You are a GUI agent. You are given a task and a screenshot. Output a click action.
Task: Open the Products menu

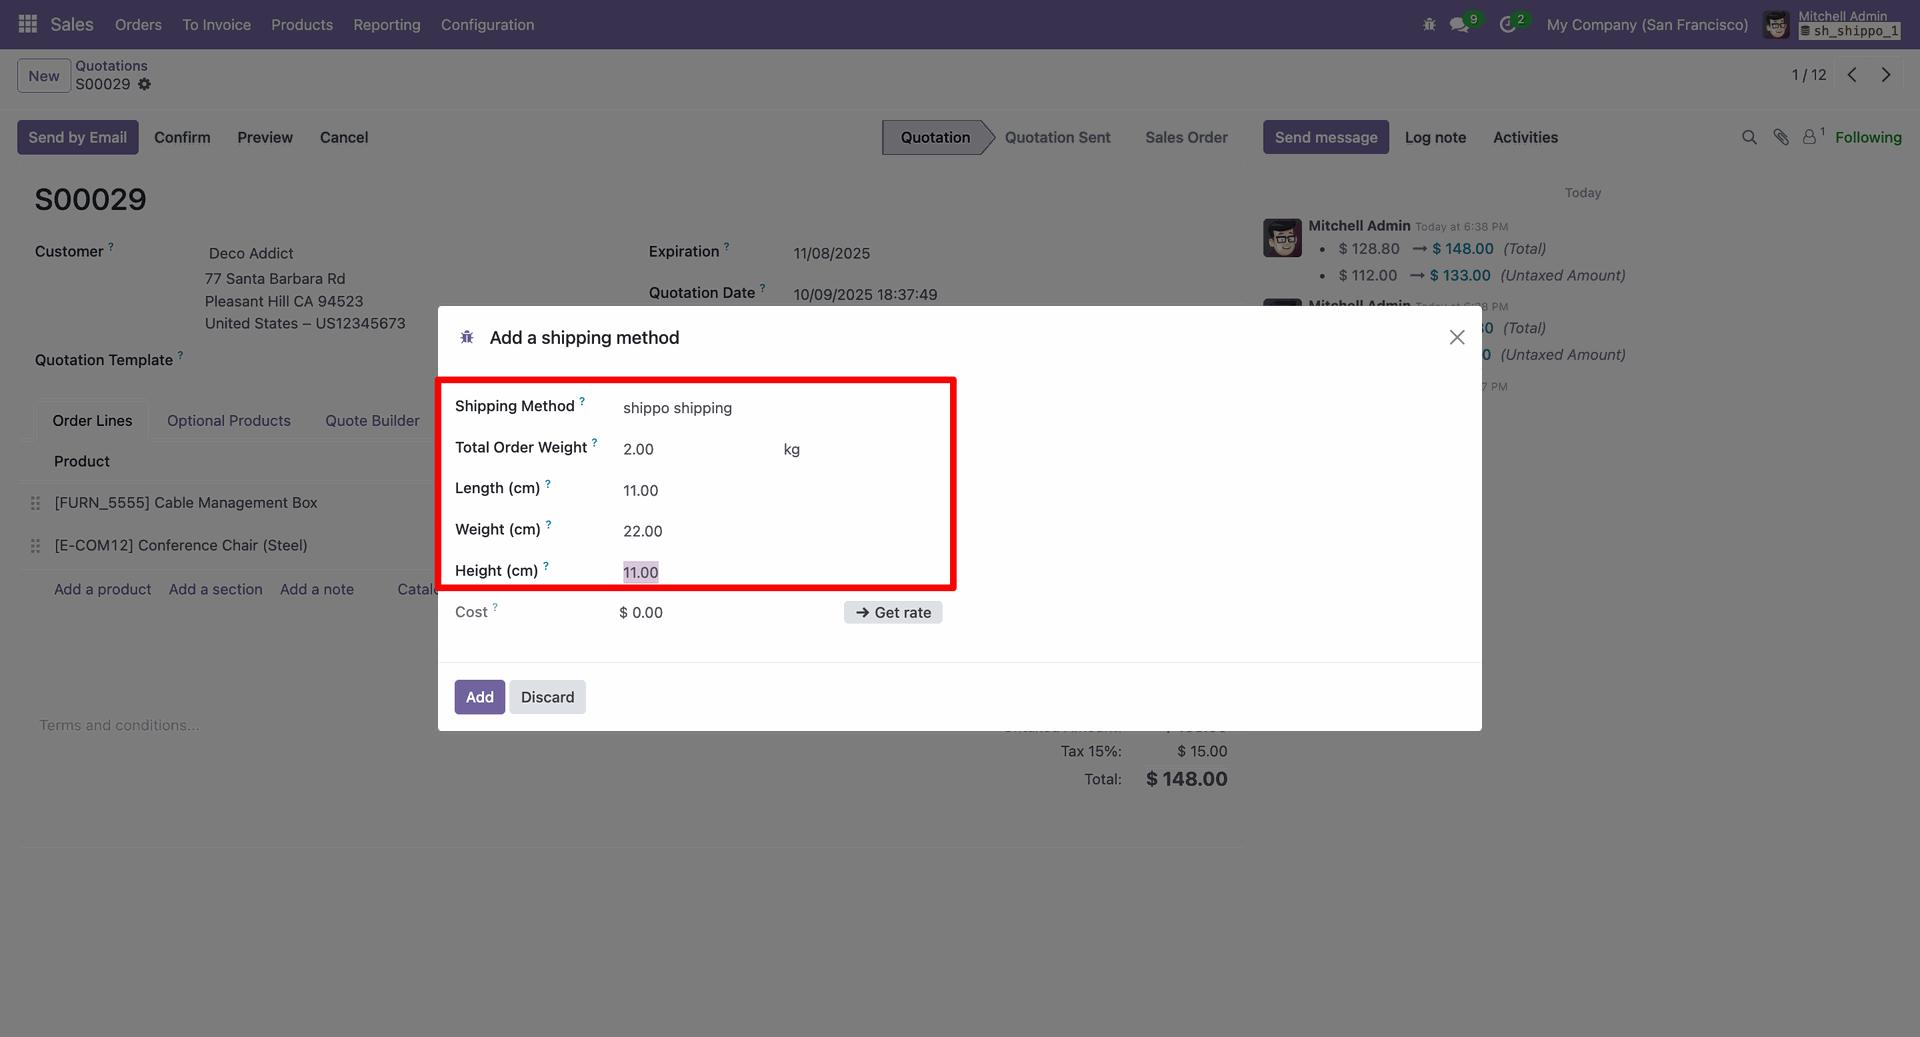(x=302, y=24)
